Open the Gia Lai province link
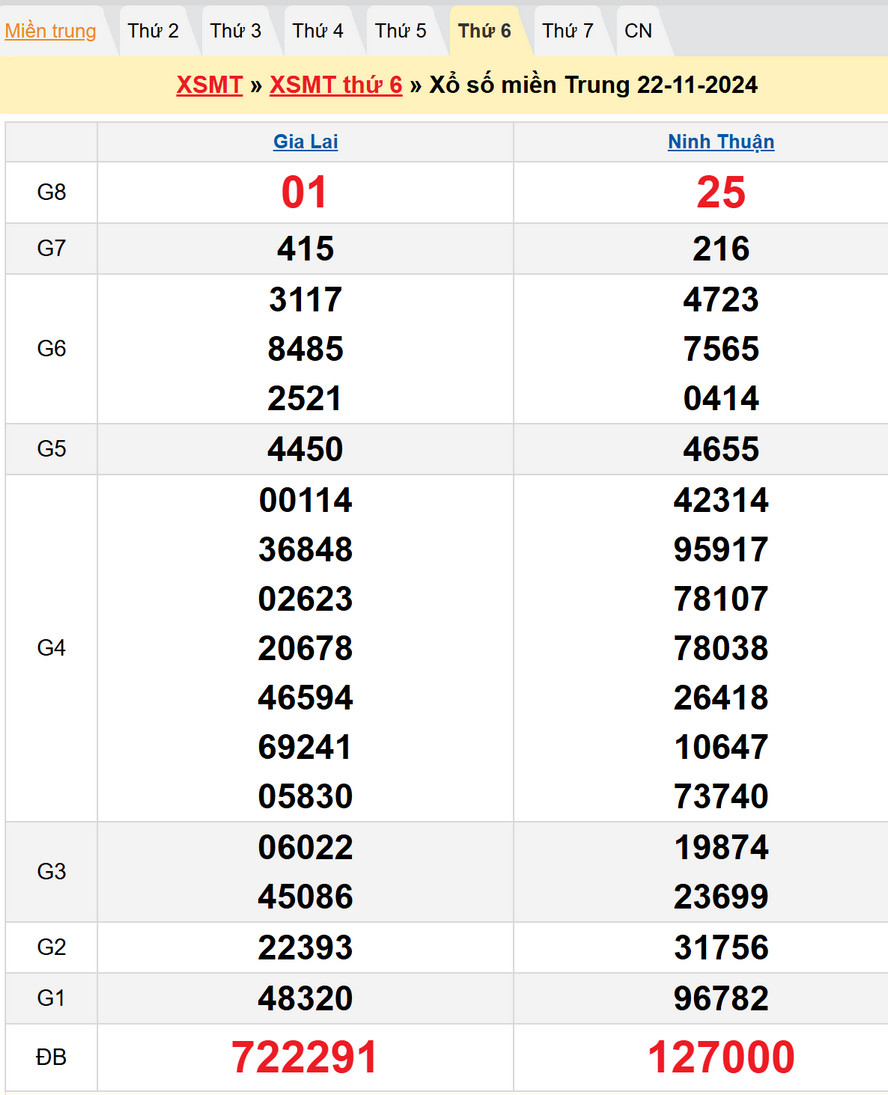Viewport: 888px width, 1095px height. (x=305, y=142)
